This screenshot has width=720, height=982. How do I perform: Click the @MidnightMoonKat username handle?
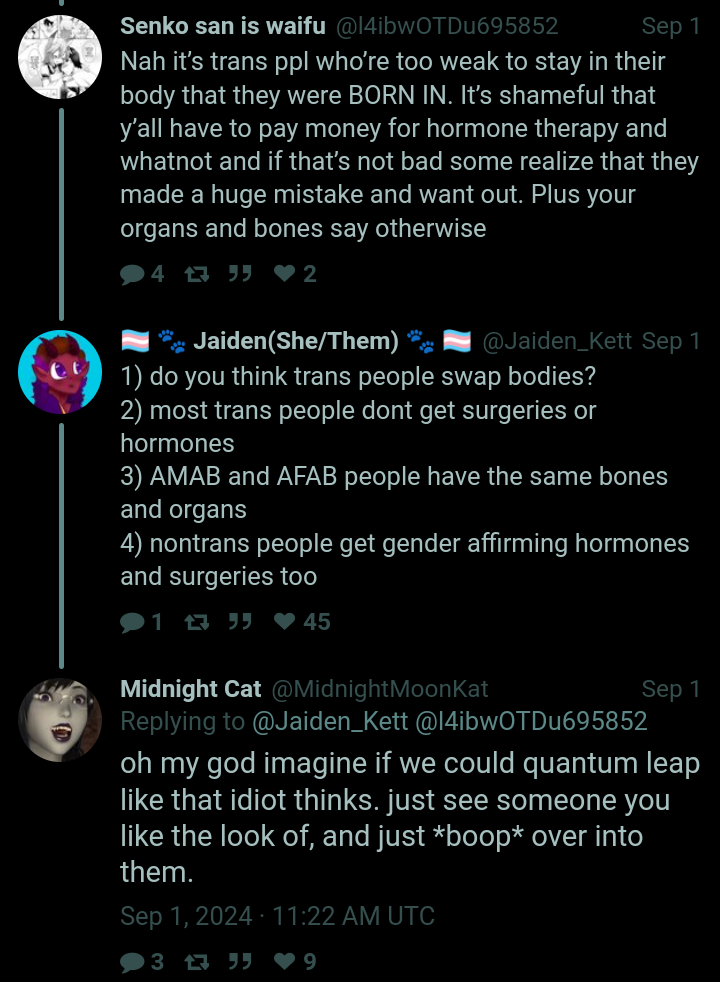[380, 689]
